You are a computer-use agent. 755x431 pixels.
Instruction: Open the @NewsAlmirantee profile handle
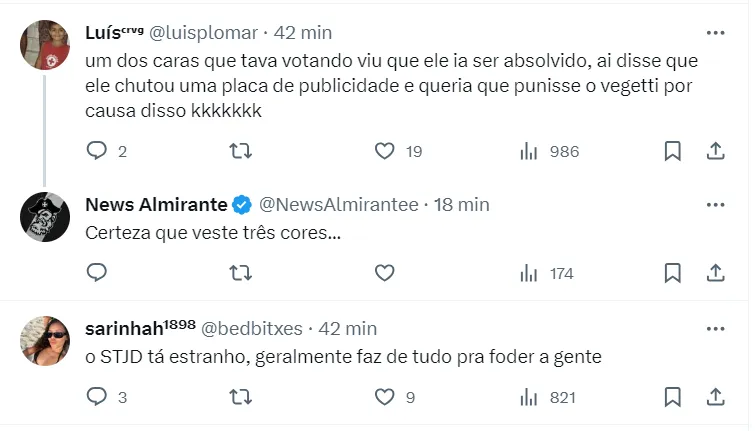339,205
